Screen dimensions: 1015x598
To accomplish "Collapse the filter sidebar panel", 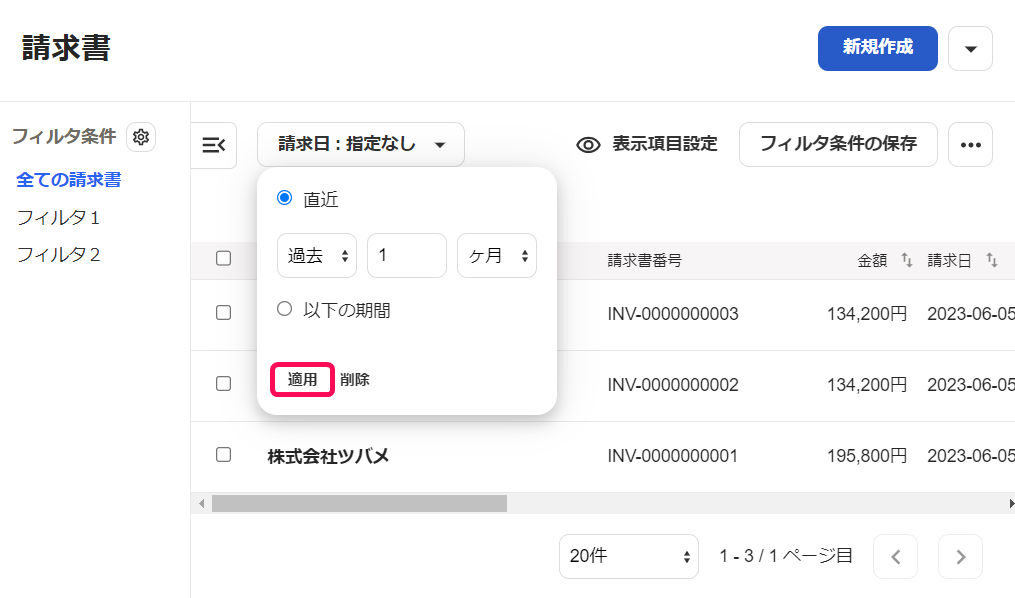I will pyautogui.click(x=214, y=145).
